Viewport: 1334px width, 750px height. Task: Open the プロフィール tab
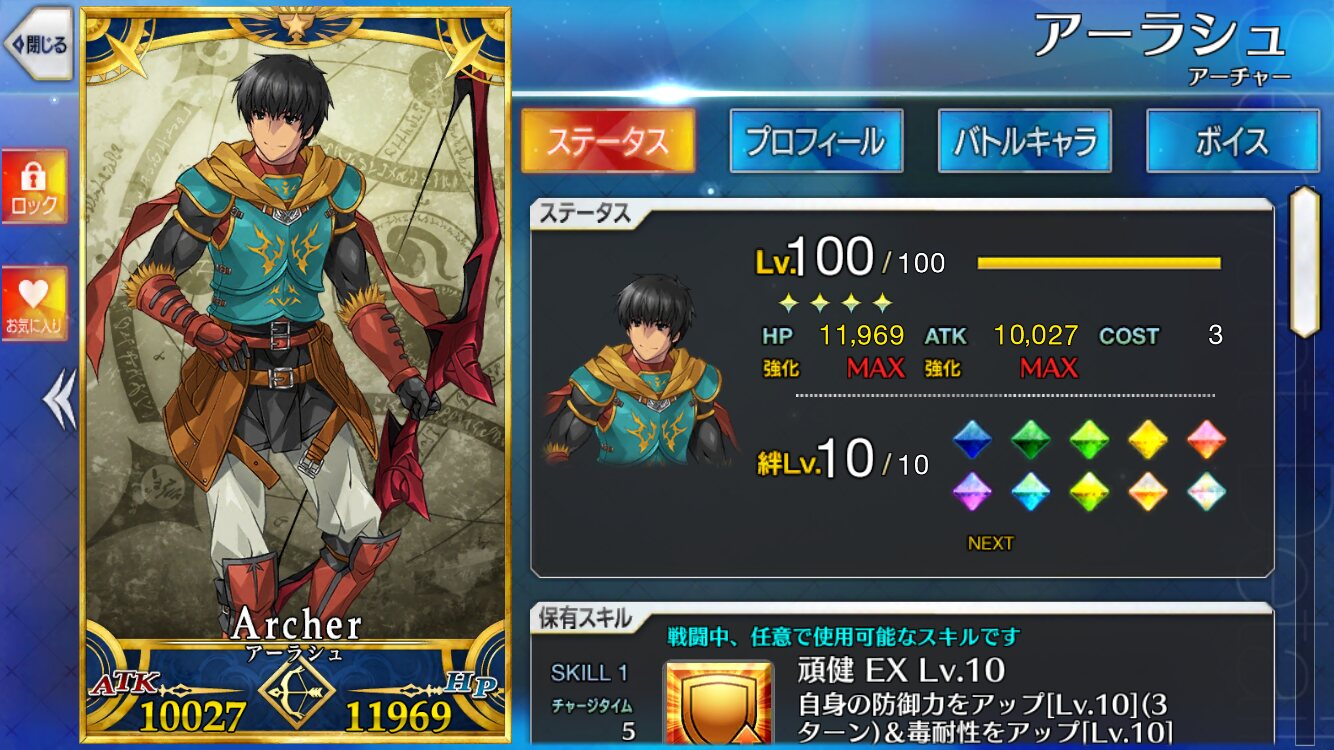[x=816, y=141]
